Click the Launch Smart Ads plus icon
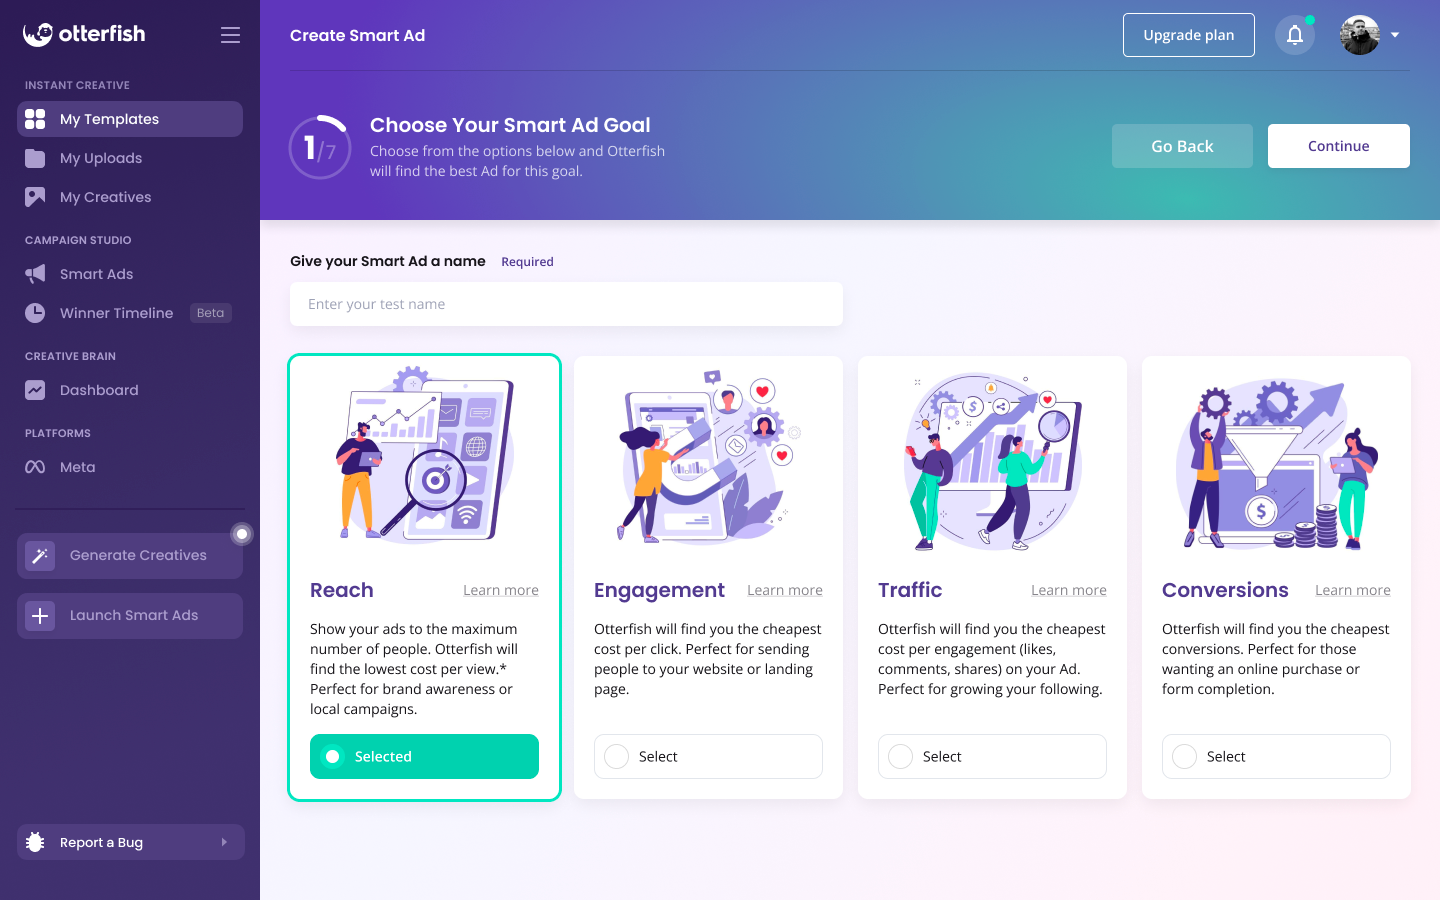This screenshot has height=900, width=1440. pyautogui.click(x=40, y=616)
